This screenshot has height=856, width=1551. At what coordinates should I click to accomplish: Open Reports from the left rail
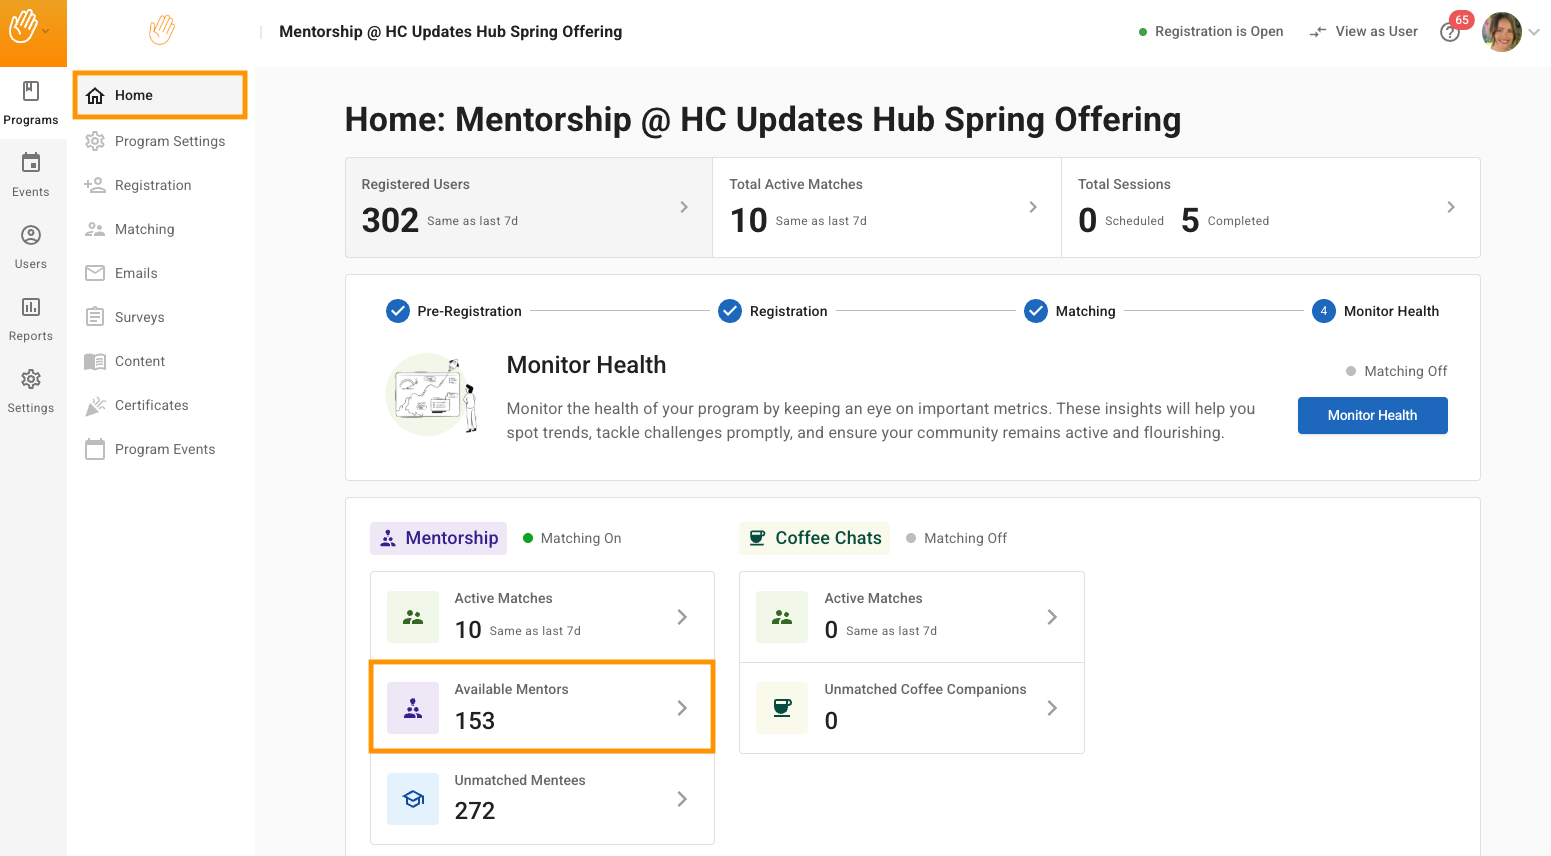tap(31, 308)
